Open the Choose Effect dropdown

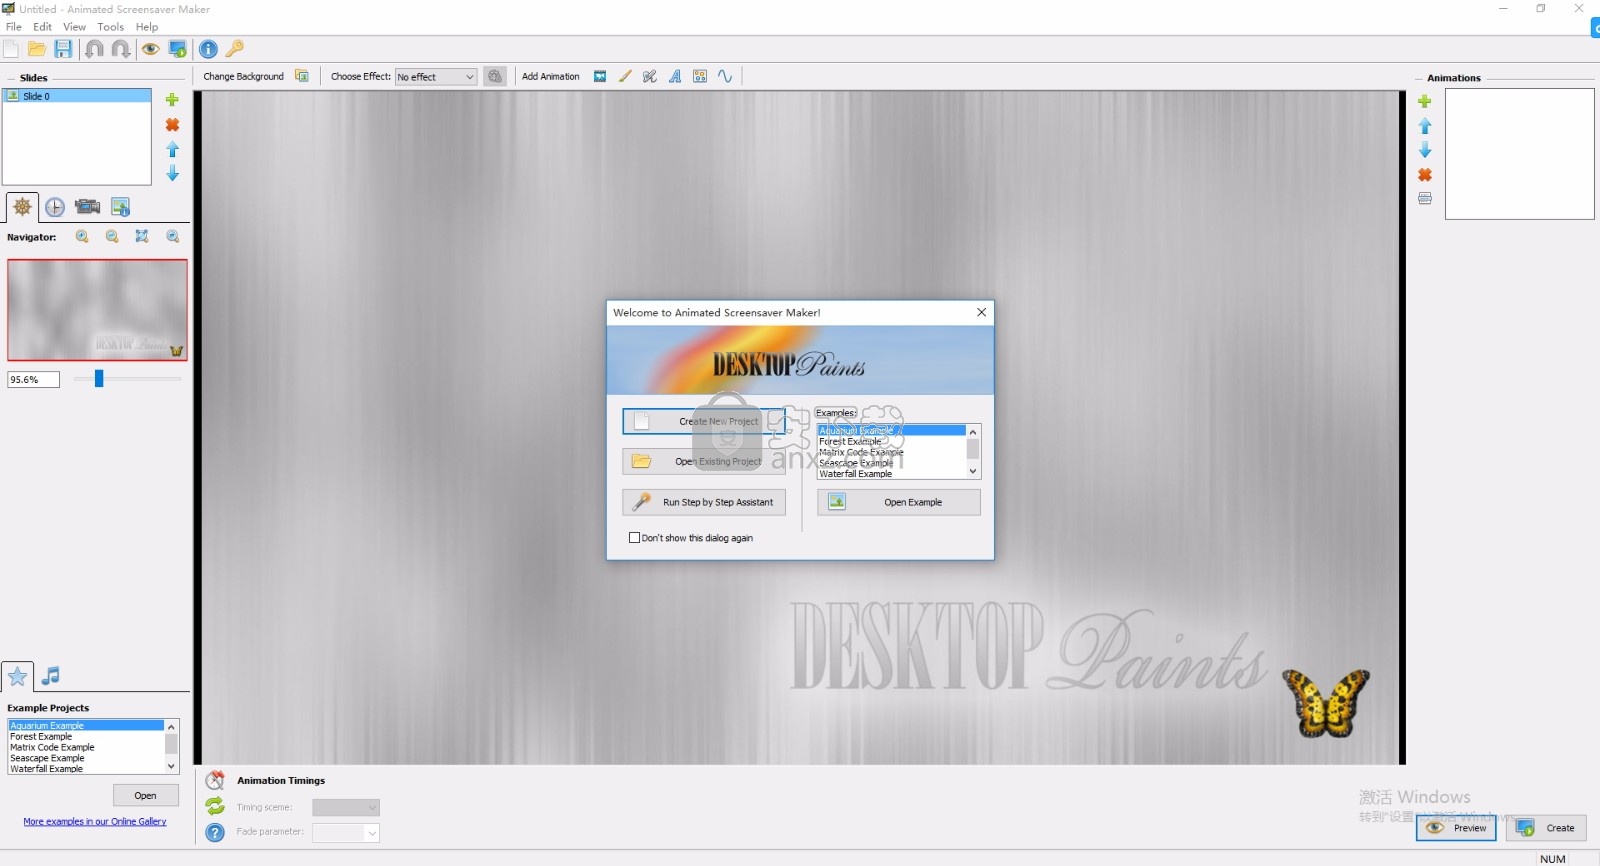pos(436,77)
